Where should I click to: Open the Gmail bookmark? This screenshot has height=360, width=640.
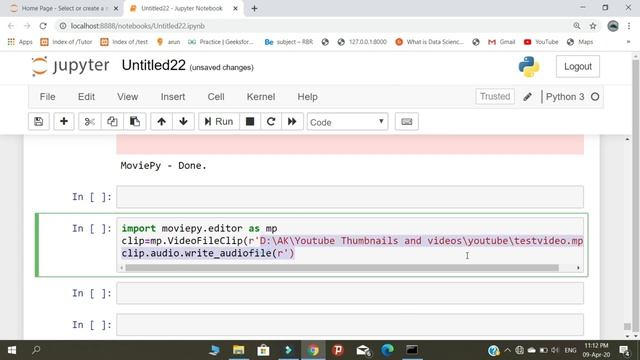tap(502, 42)
